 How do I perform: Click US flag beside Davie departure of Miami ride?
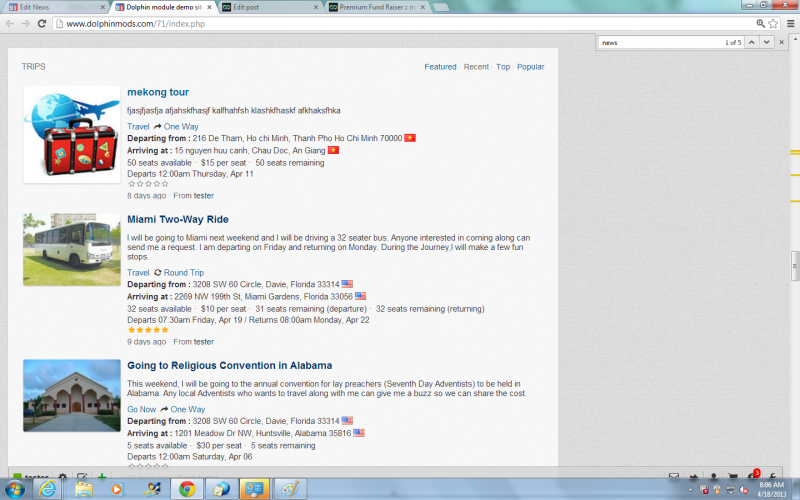click(347, 284)
